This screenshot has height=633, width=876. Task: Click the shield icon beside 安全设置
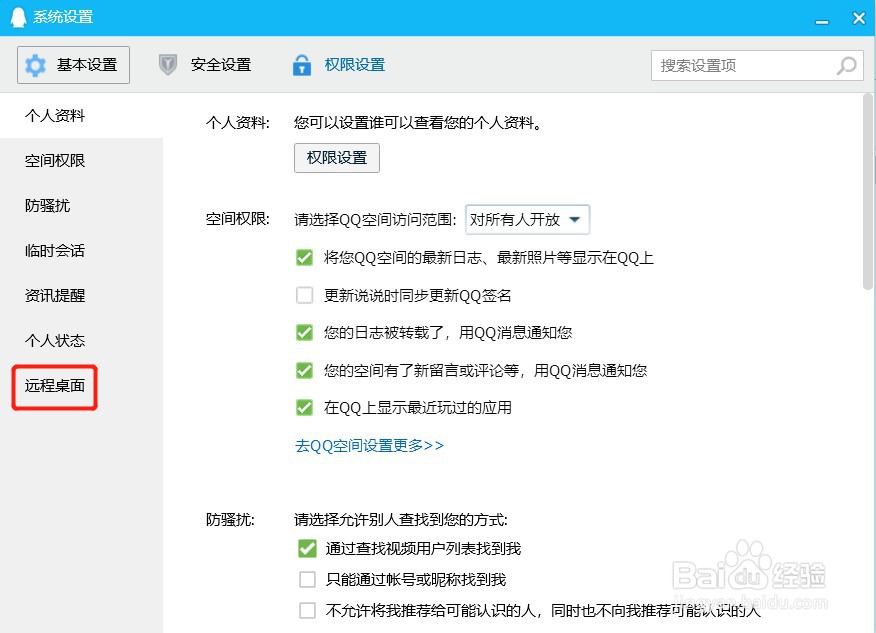(x=167, y=64)
